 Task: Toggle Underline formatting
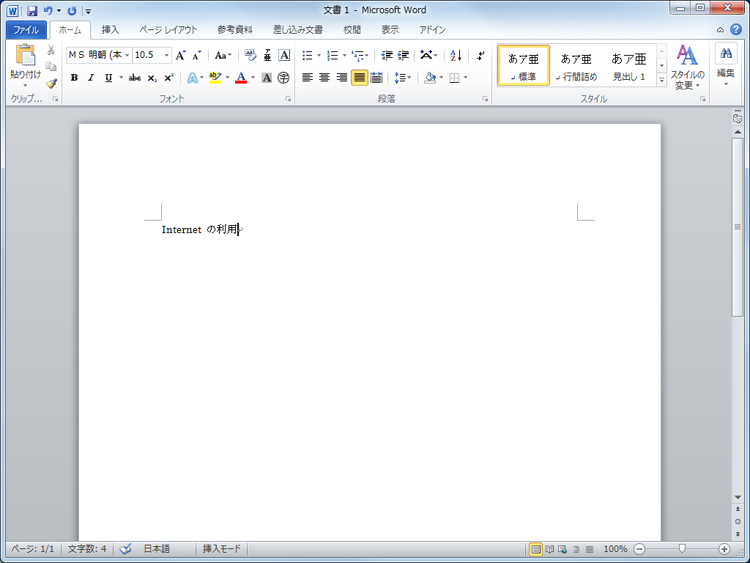[109, 77]
